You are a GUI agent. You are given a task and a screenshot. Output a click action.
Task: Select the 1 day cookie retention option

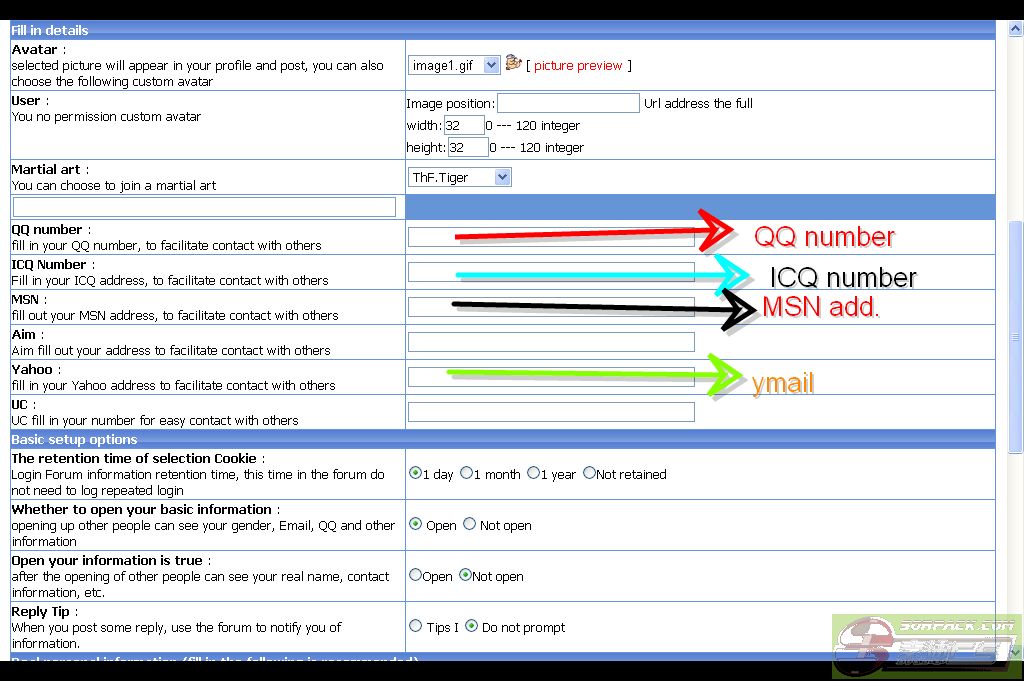coord(415,473)
